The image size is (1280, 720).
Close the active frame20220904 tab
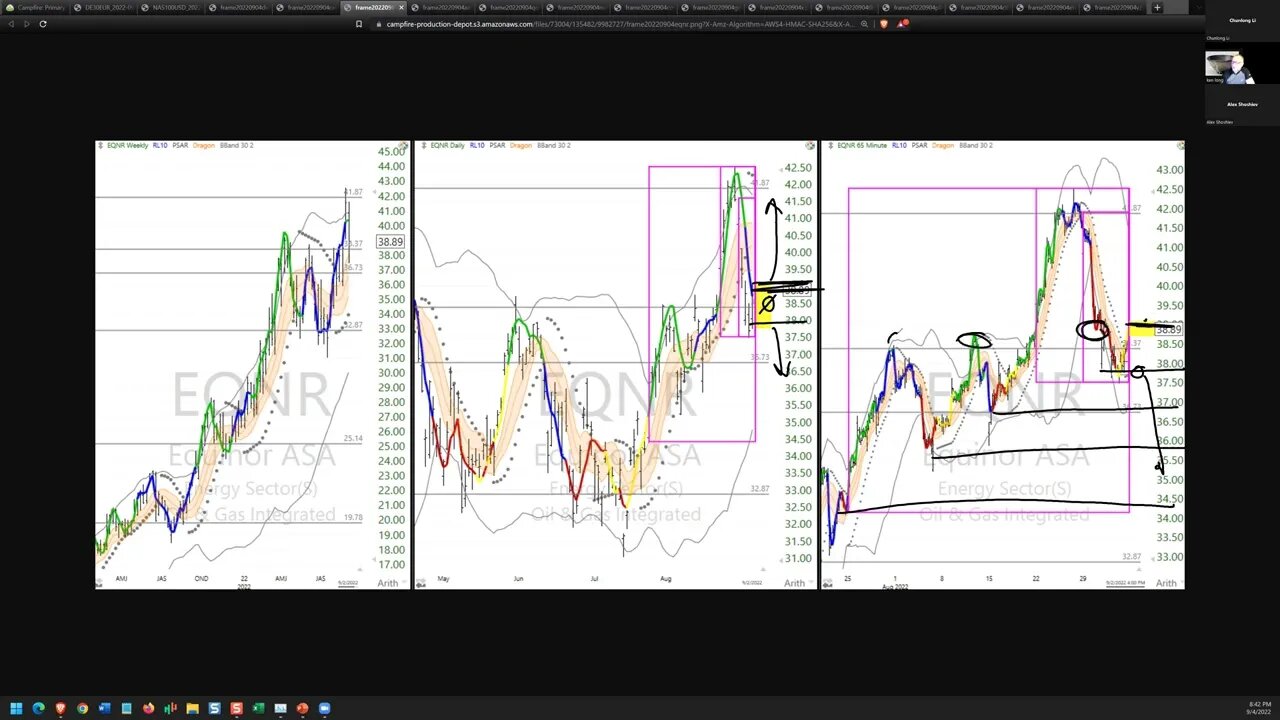(401, 7)
